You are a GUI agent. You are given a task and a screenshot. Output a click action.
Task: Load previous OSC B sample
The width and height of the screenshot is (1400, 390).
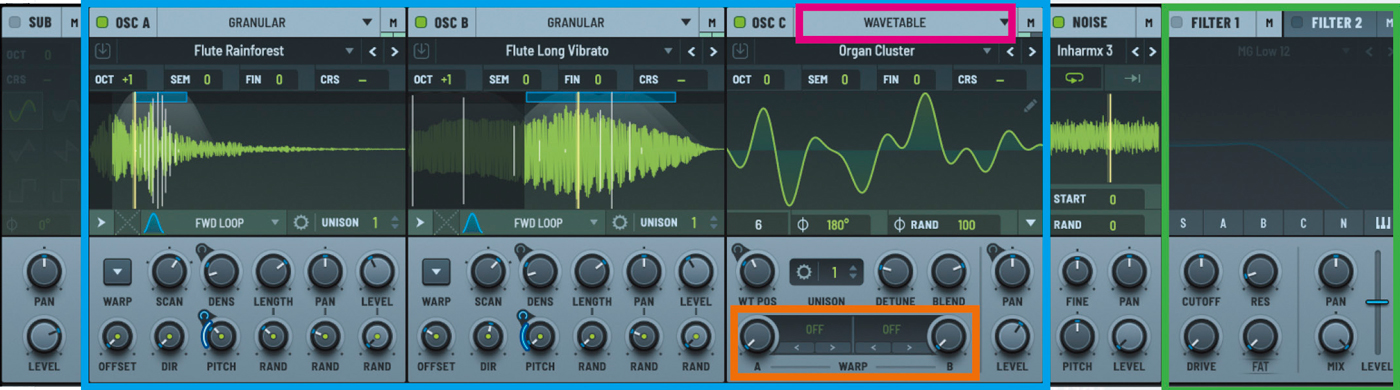[692, 51]
